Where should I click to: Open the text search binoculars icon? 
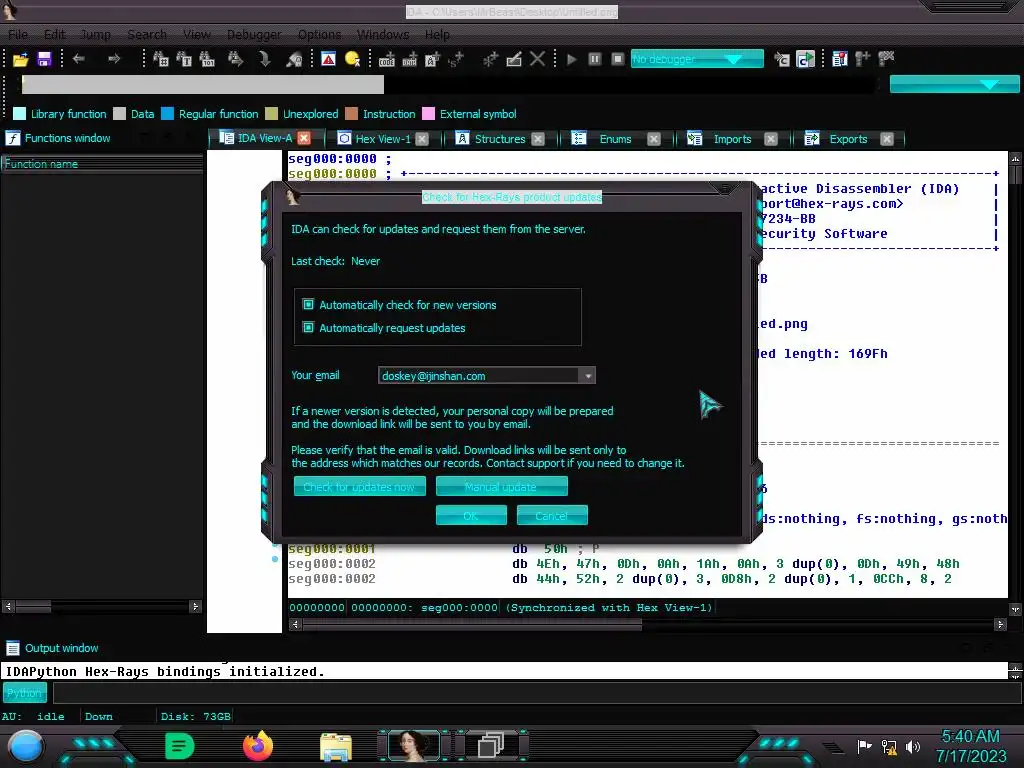tap(184, 59)
